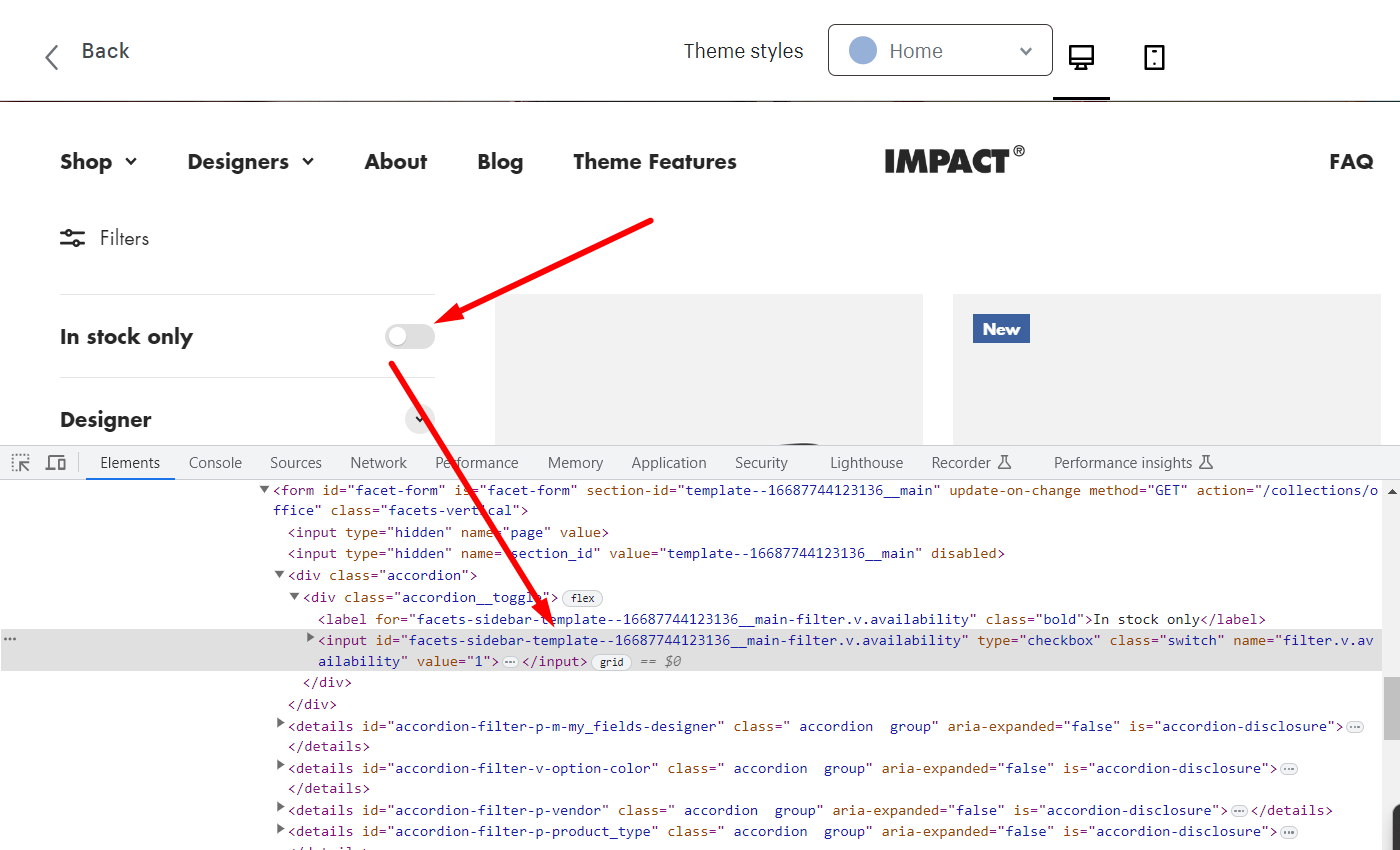Click the grid badge after input tag
Screen dimensions: 1400x850
point(612,662)
